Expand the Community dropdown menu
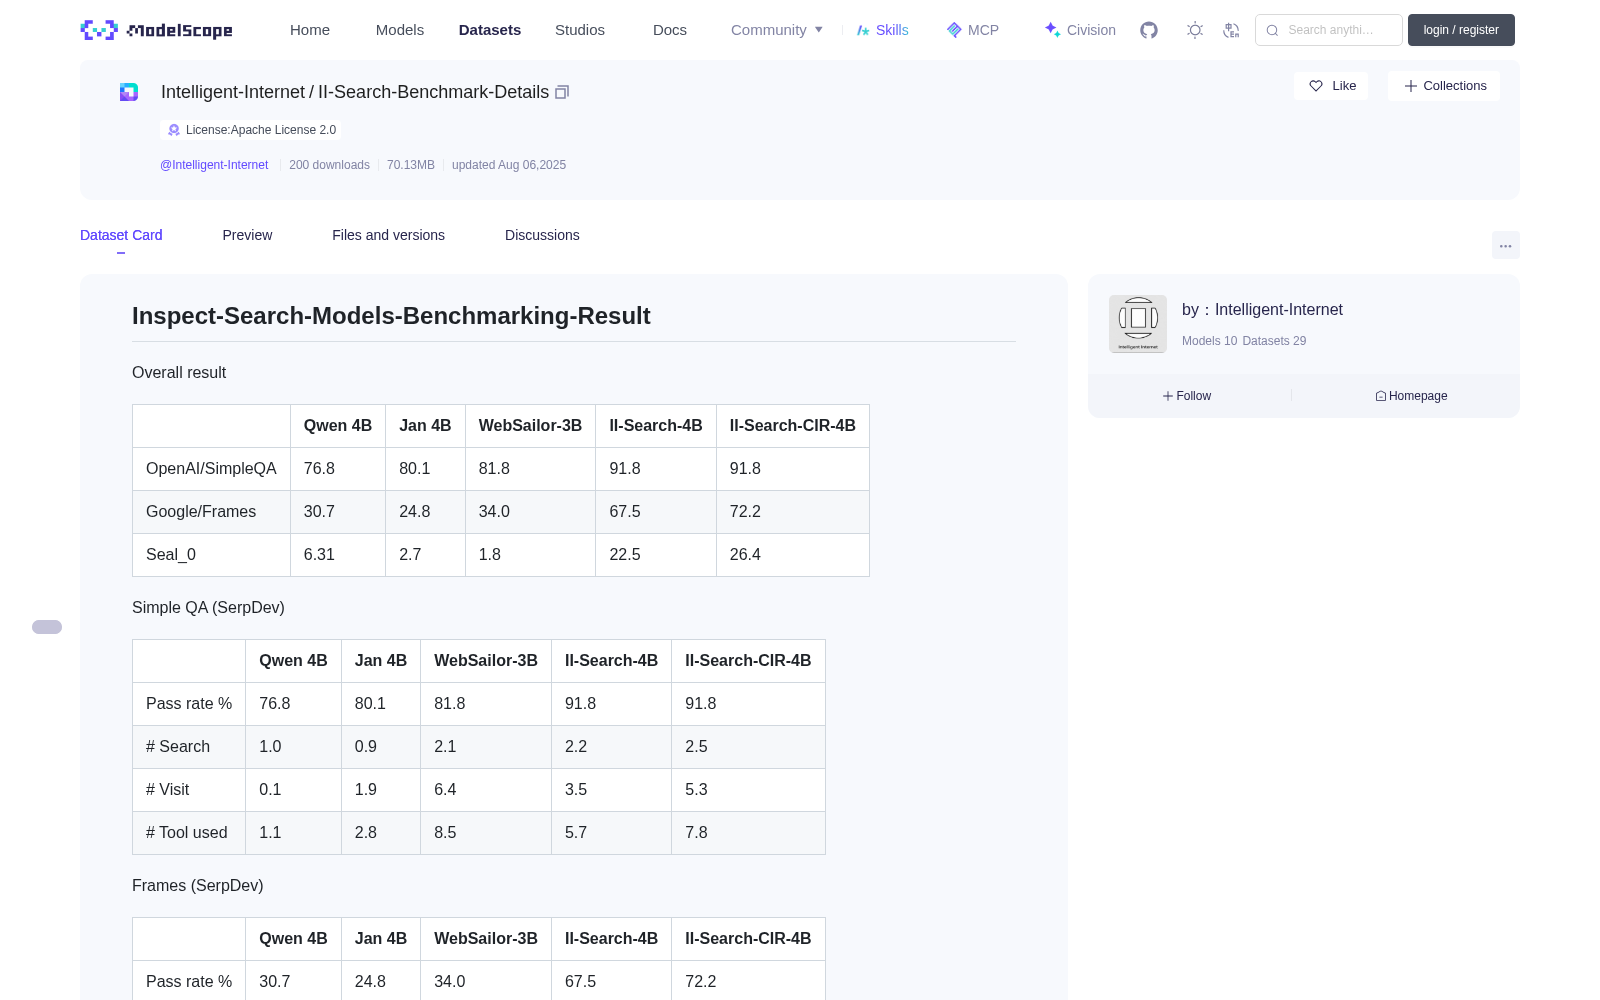This screenshot has height=1000, width=1600. (x=777, y=30)
